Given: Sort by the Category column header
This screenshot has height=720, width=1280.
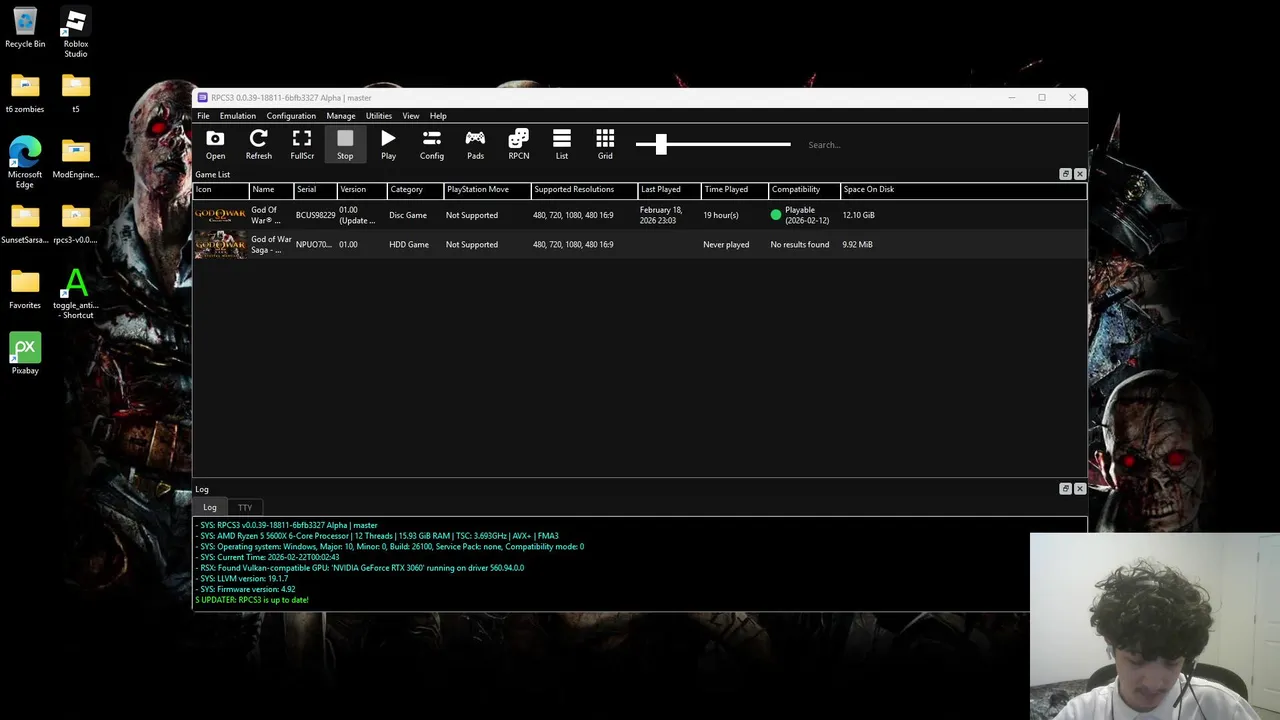Looking at the screenshot, I should pos(415,190).
